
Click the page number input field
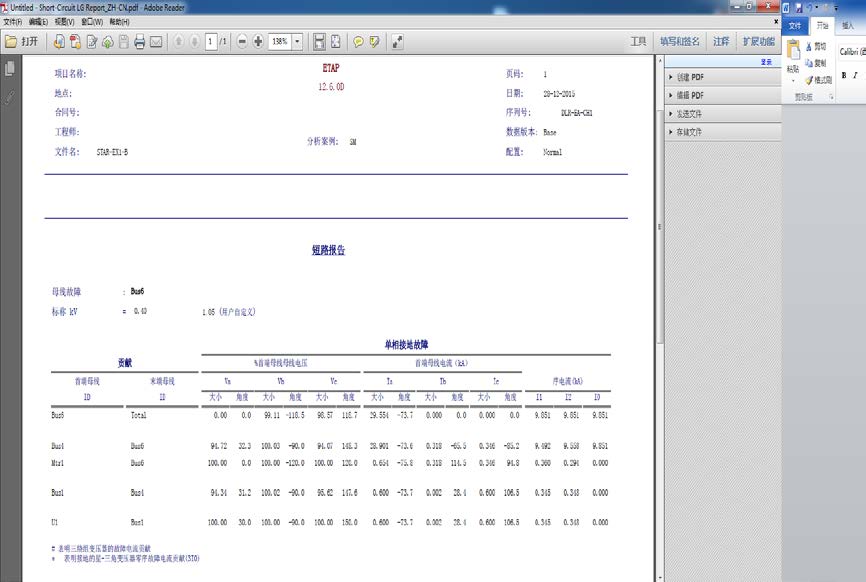pyautogui.click(x=211, y=42)
